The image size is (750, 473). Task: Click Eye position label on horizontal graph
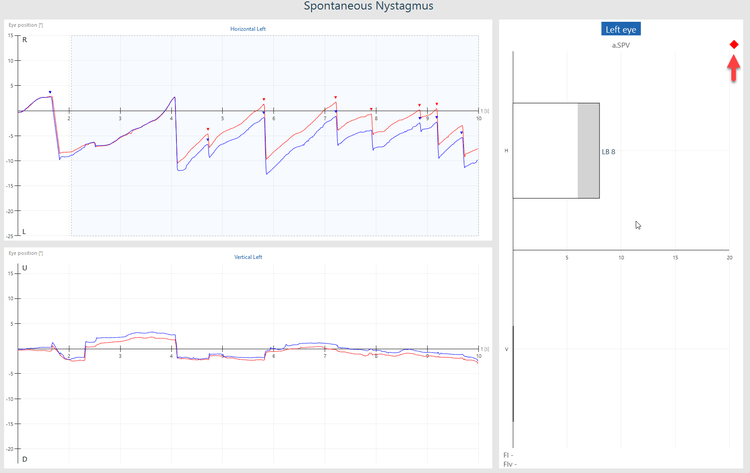click(x=26, y=25)
